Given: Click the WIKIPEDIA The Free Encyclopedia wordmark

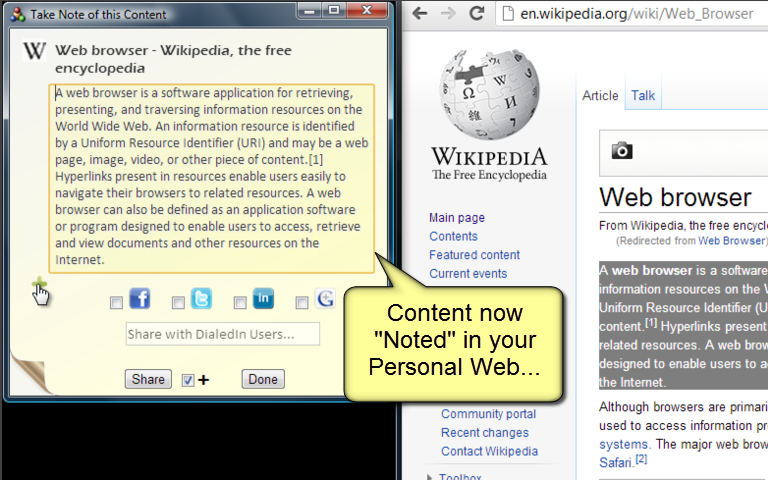Looking at the screenshot, I should pos(489,164).
